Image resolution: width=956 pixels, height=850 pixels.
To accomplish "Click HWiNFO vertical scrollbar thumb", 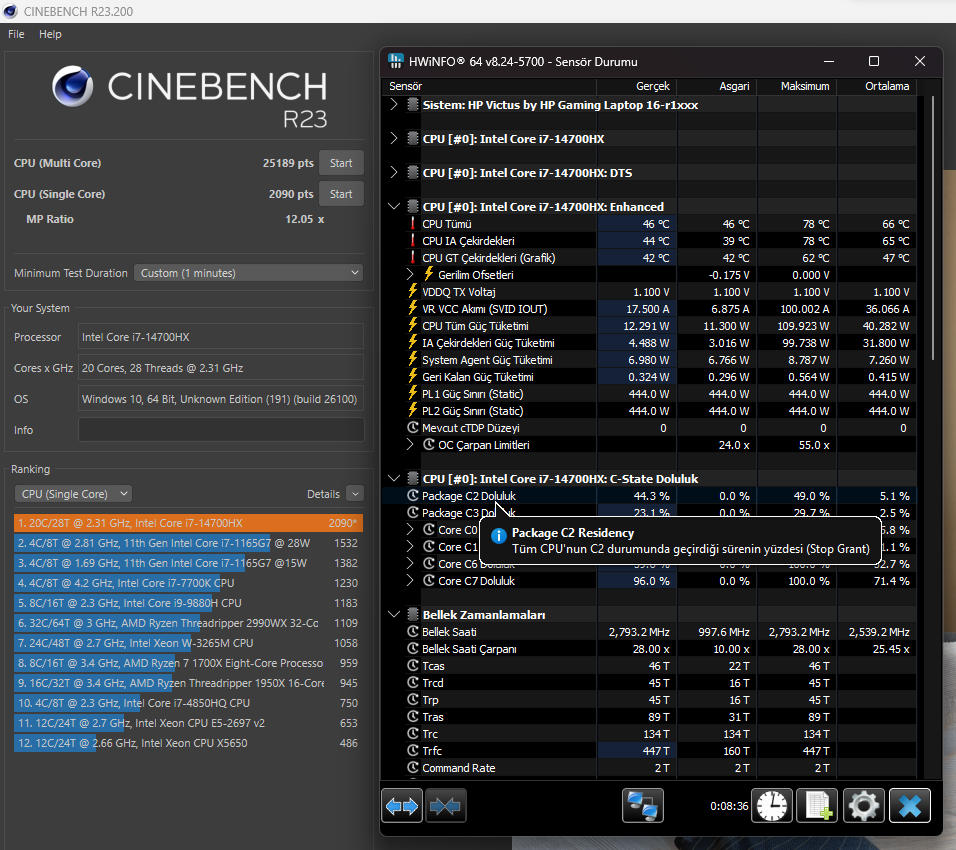I will click(x=933, y=229).
